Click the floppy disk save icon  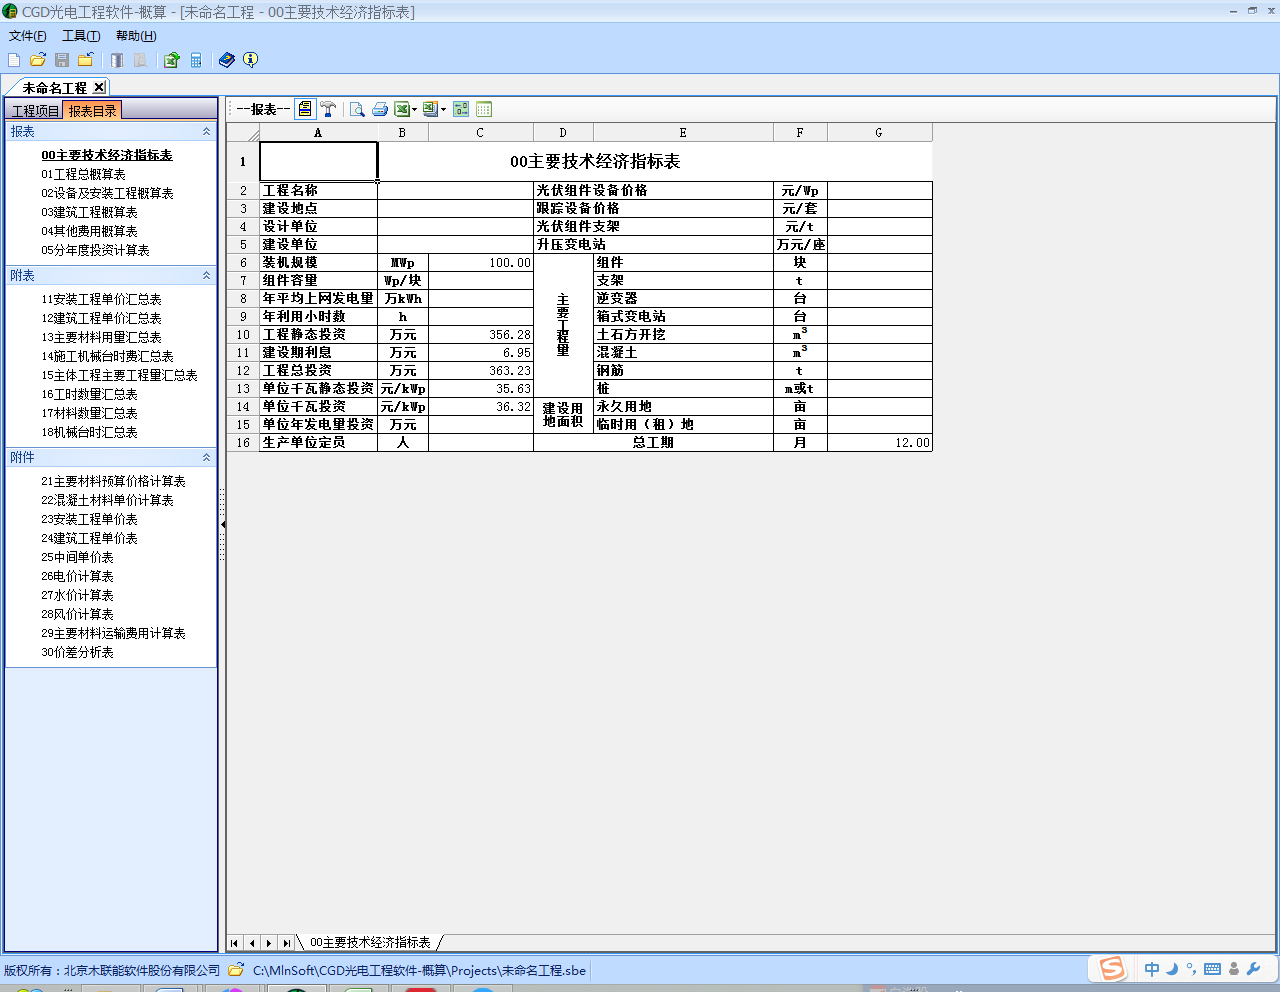[62, 60]
